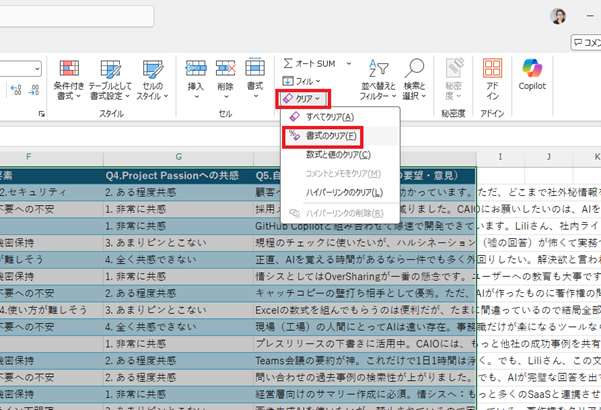The image size is (601, 410).
Task: Open セルのスタイル cell styles gallery
Action: [x=151, y=75]
